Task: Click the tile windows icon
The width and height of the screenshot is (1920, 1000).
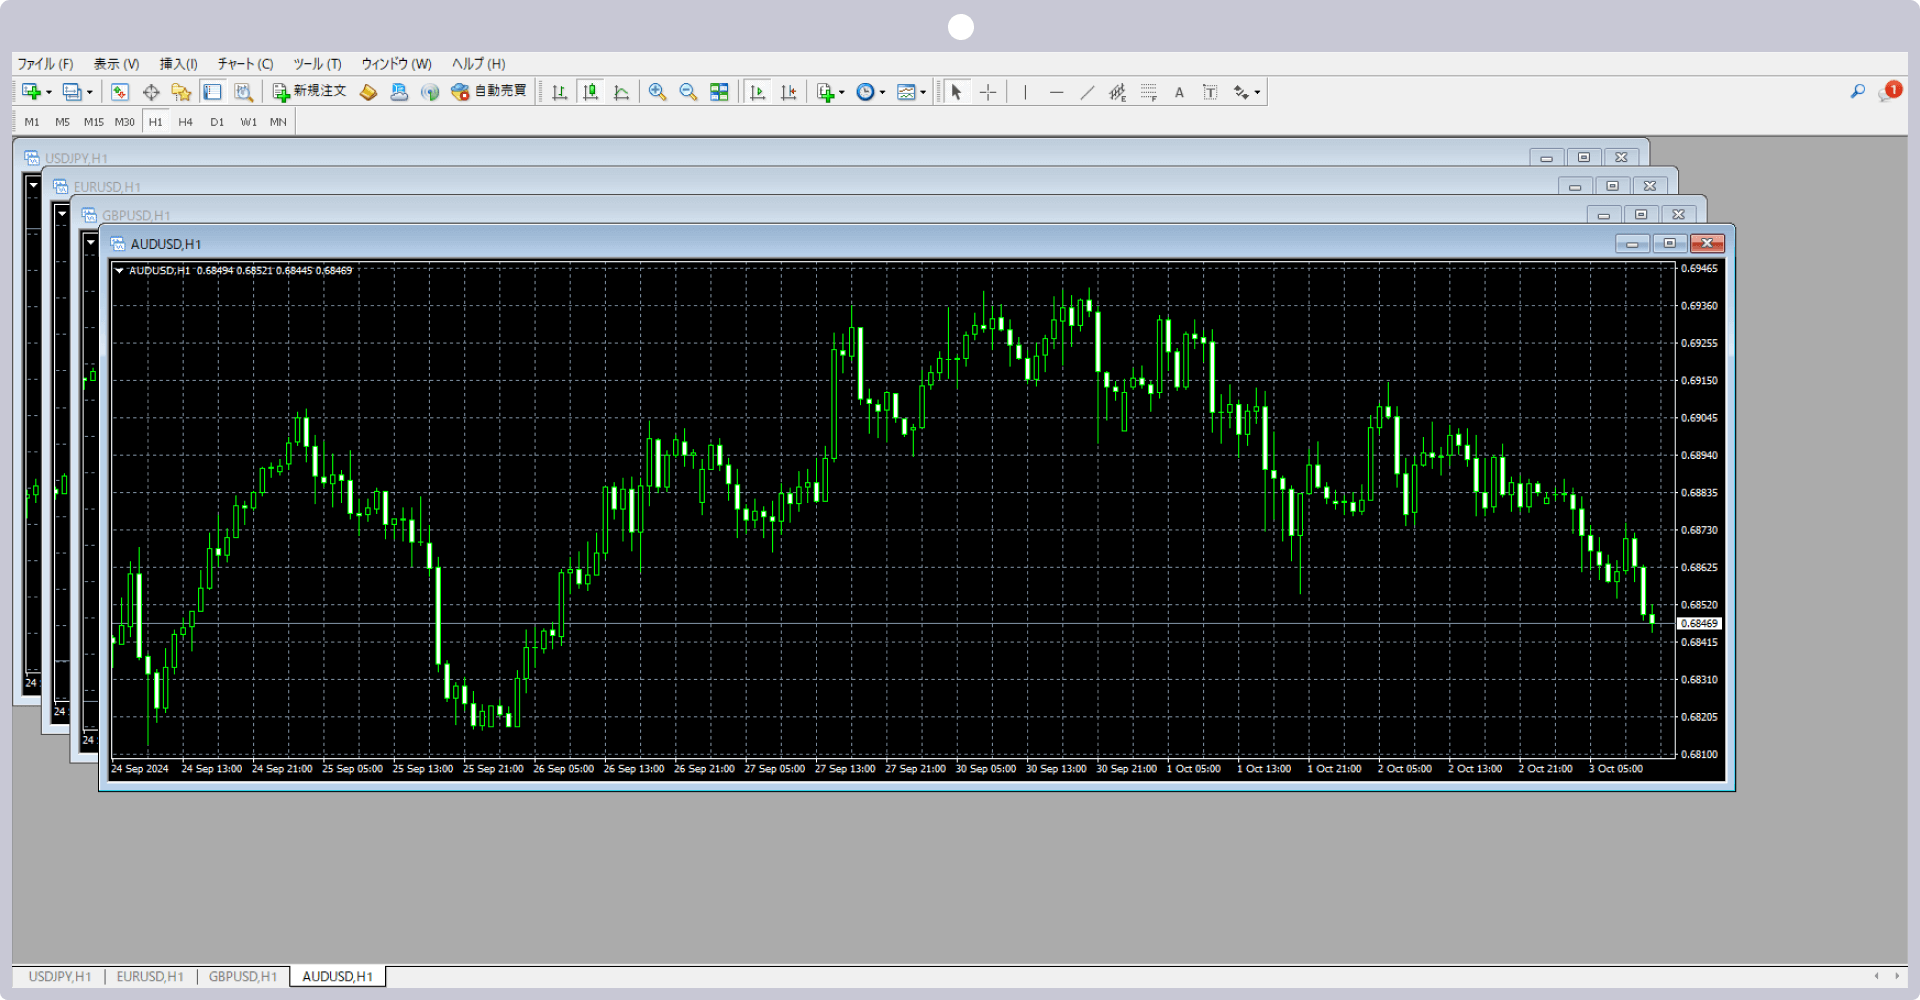Action: point(719,92)
